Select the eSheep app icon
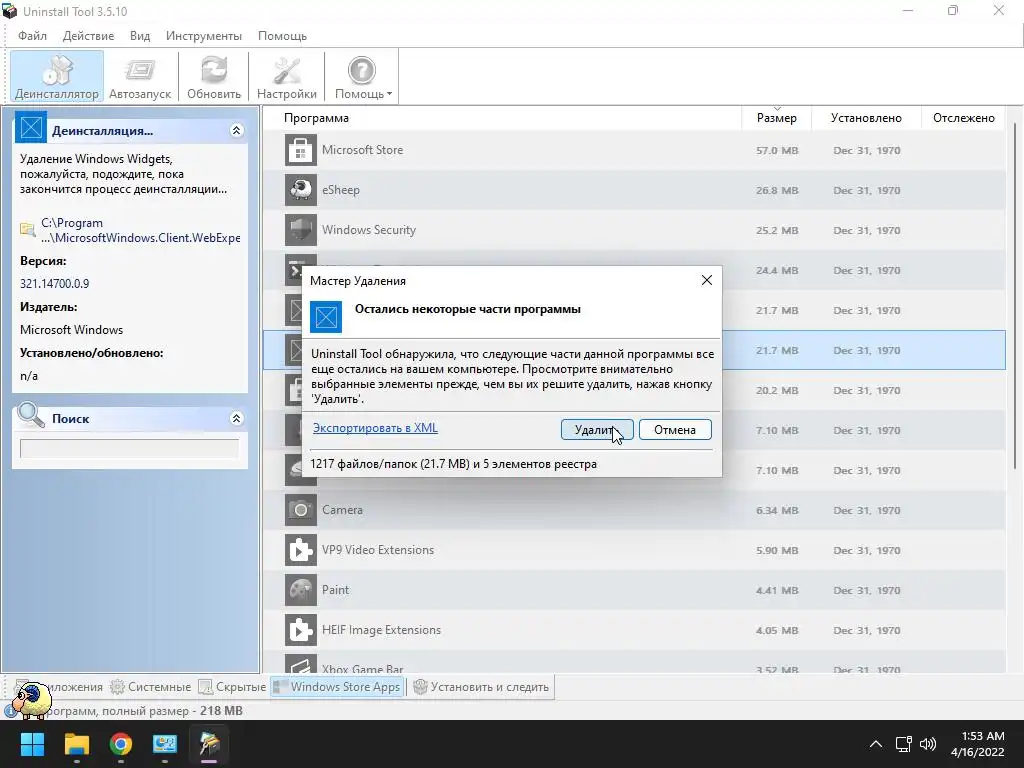Image resolution: width=1024 pixels, height=768 pixels. point(301,190)
